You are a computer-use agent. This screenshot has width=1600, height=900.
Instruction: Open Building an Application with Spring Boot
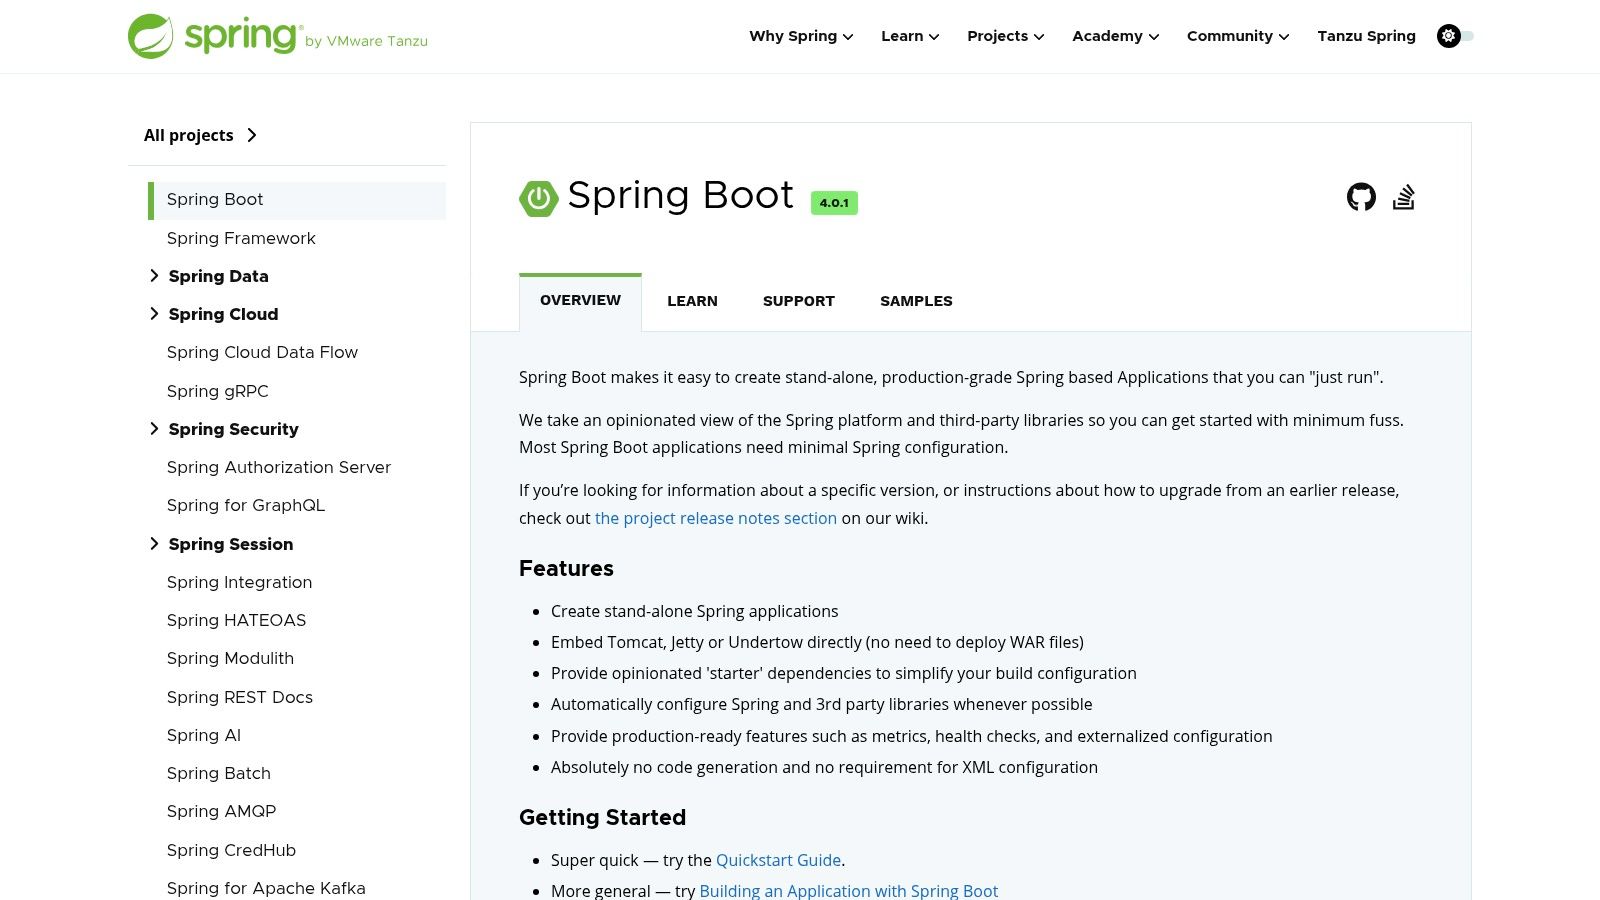click(849, 890)
